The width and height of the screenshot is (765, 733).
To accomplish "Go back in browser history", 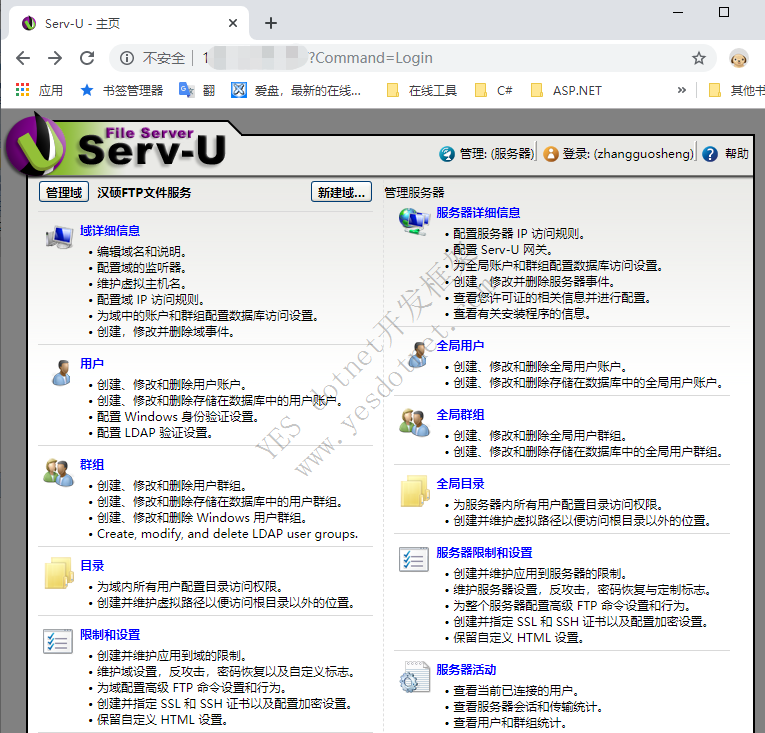I will pyautogui.click(x=23, y=58).
